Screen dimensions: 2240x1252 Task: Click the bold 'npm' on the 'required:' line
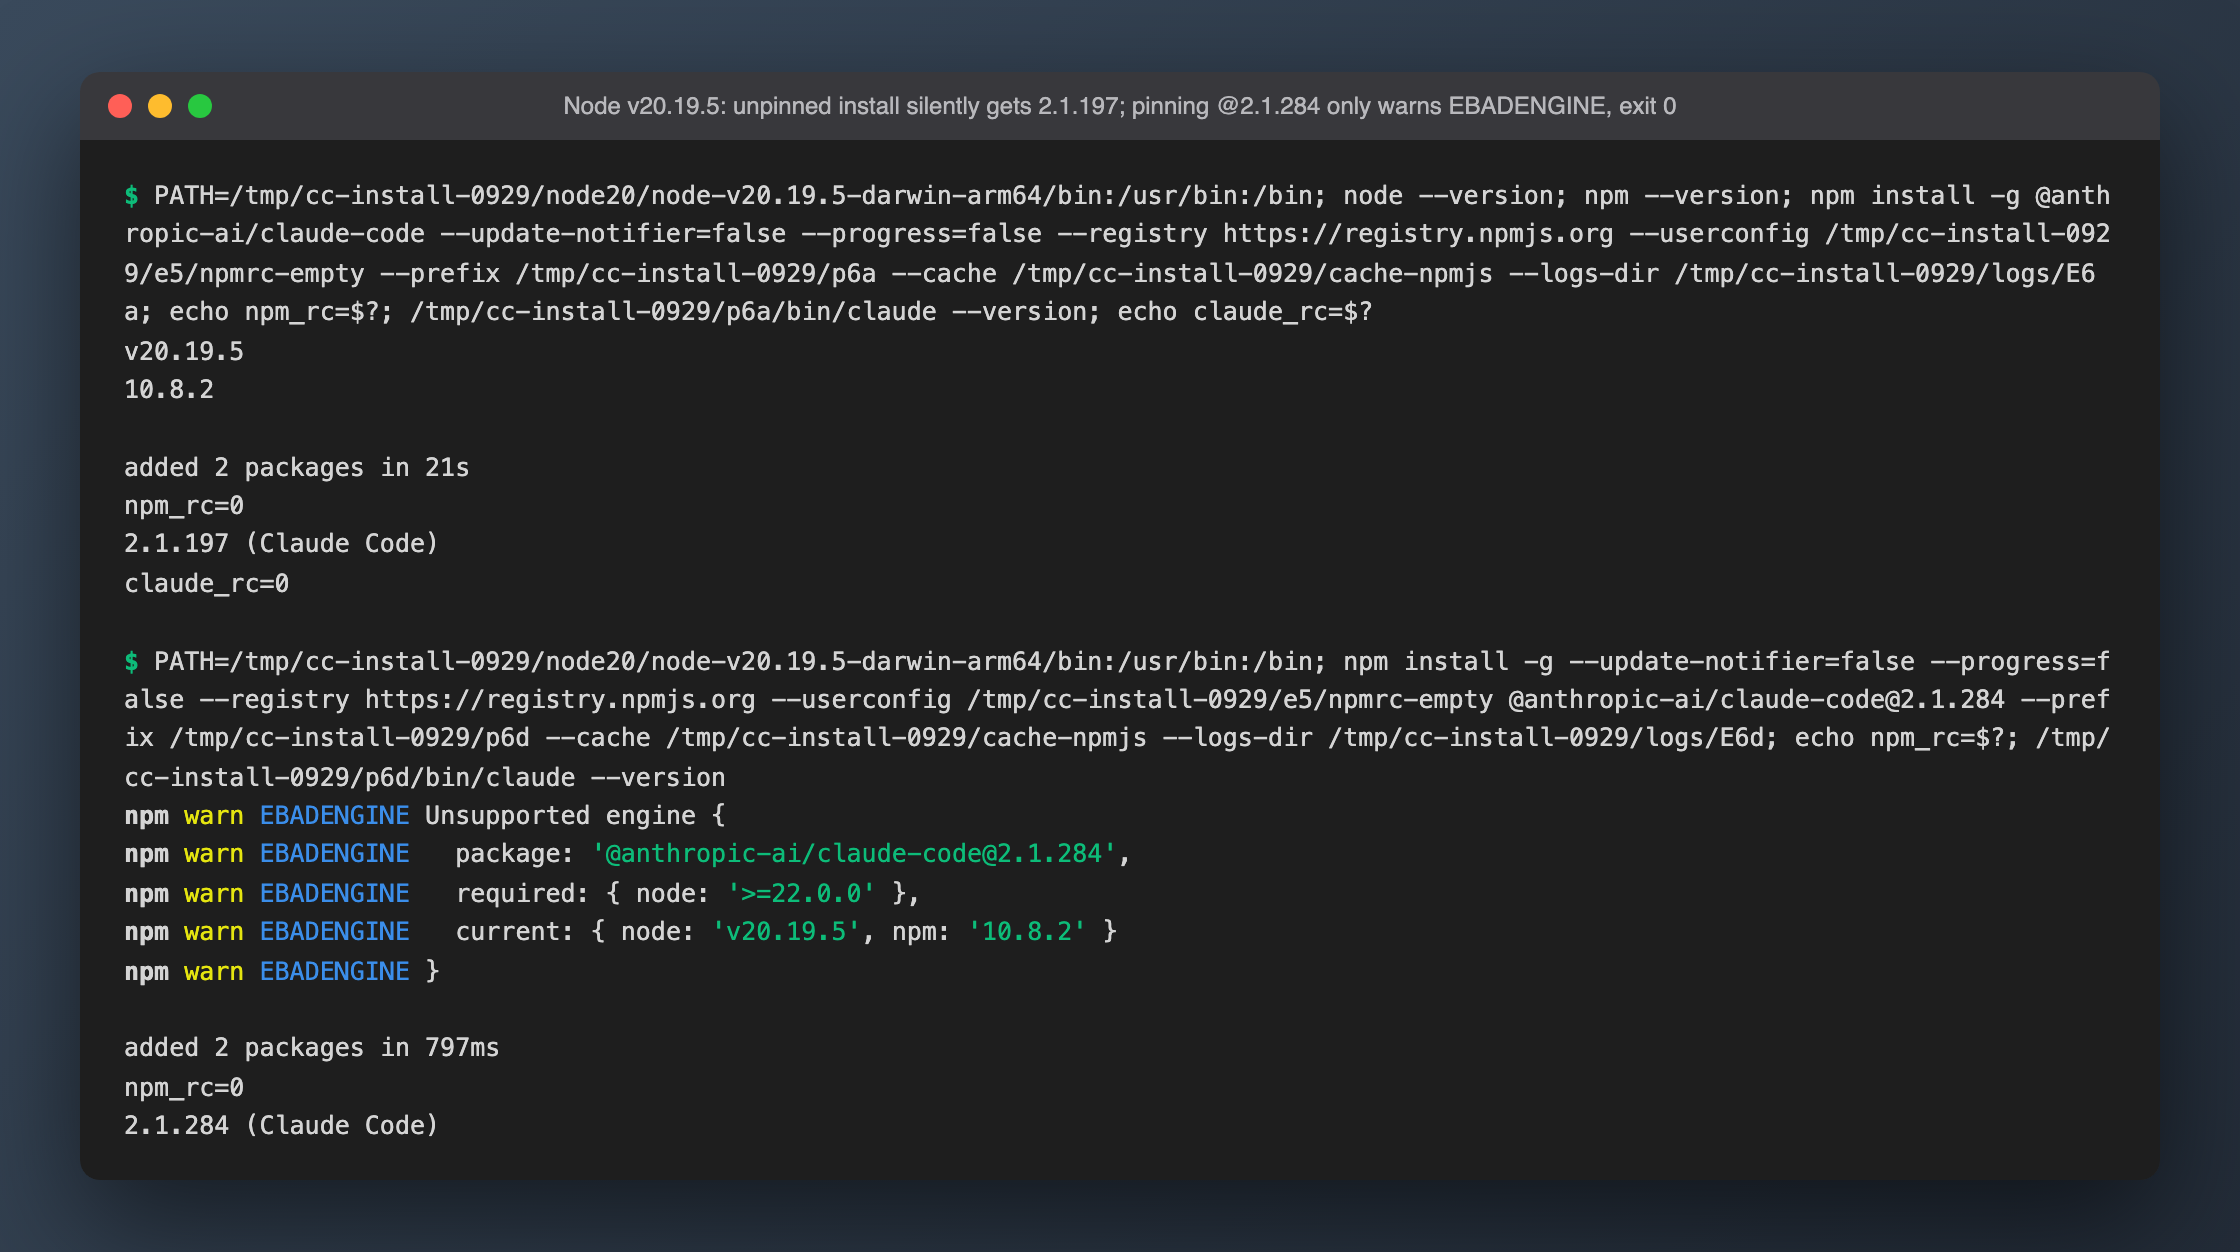coord(146,893)
